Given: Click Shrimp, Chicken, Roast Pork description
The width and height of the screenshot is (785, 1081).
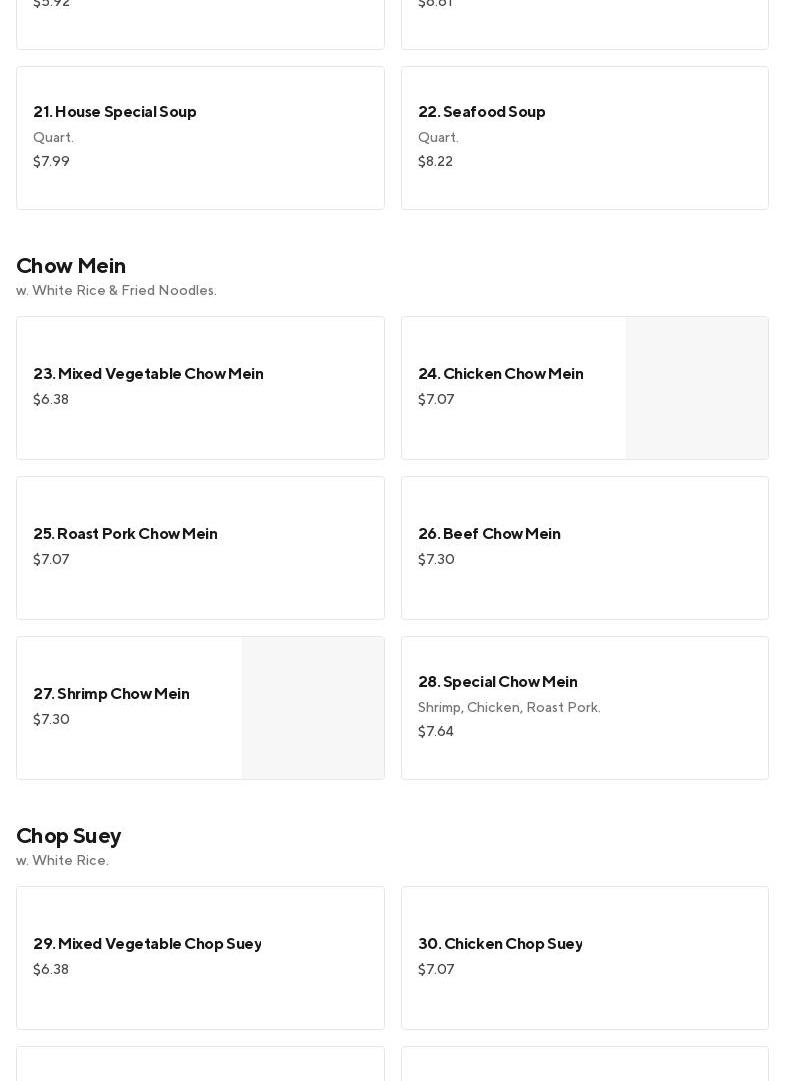Looking at the screenshot, I should (509, 708).
